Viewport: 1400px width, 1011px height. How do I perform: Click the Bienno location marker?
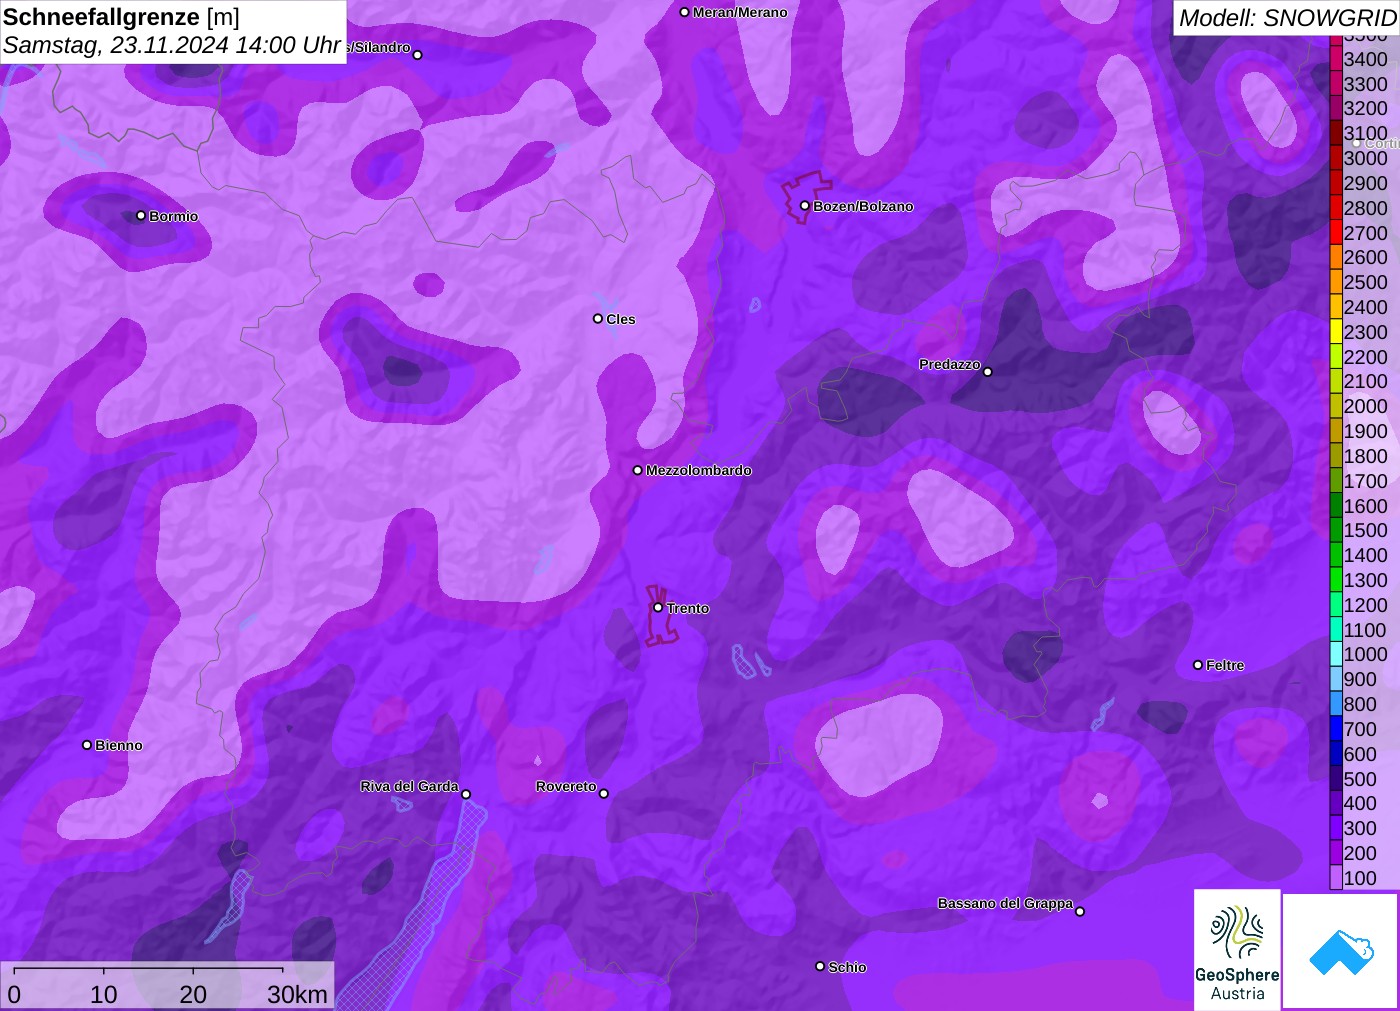87,745
